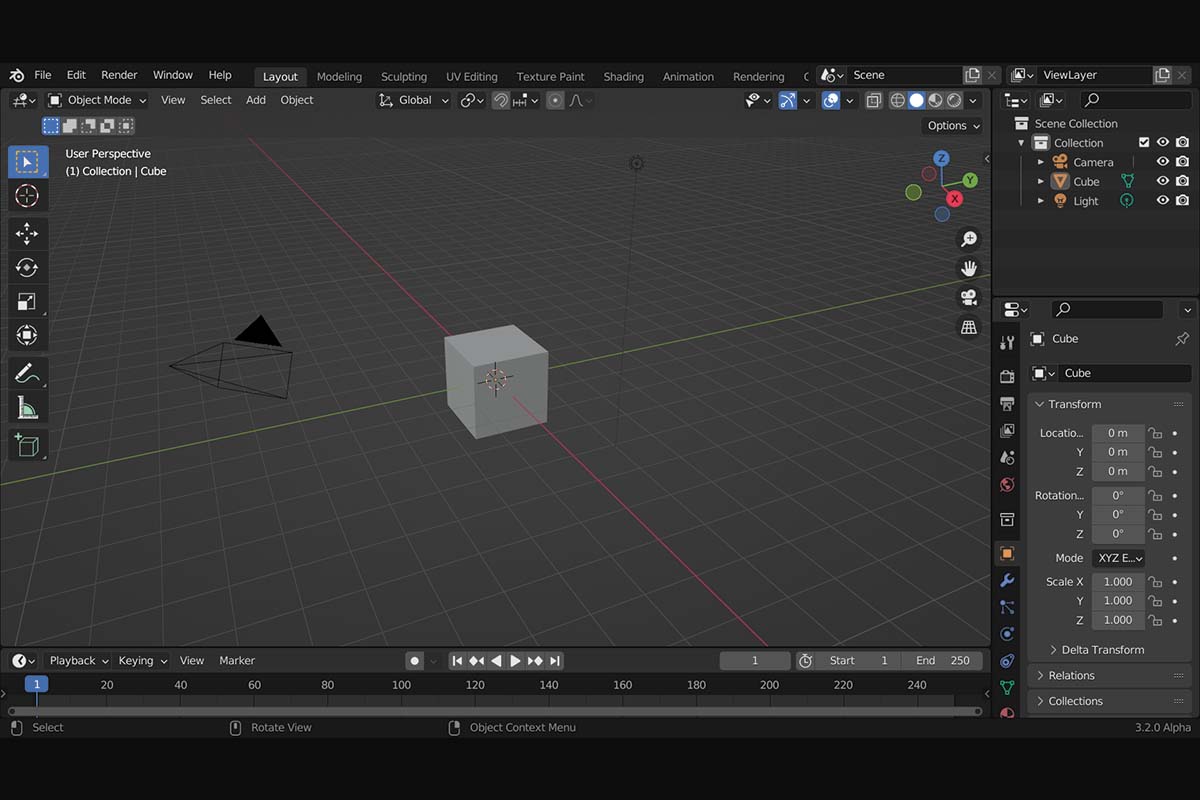This screenshot has height=800, width=1200.
Task: Click the zoom magnifier viewport icon
Action: [968, 239]
